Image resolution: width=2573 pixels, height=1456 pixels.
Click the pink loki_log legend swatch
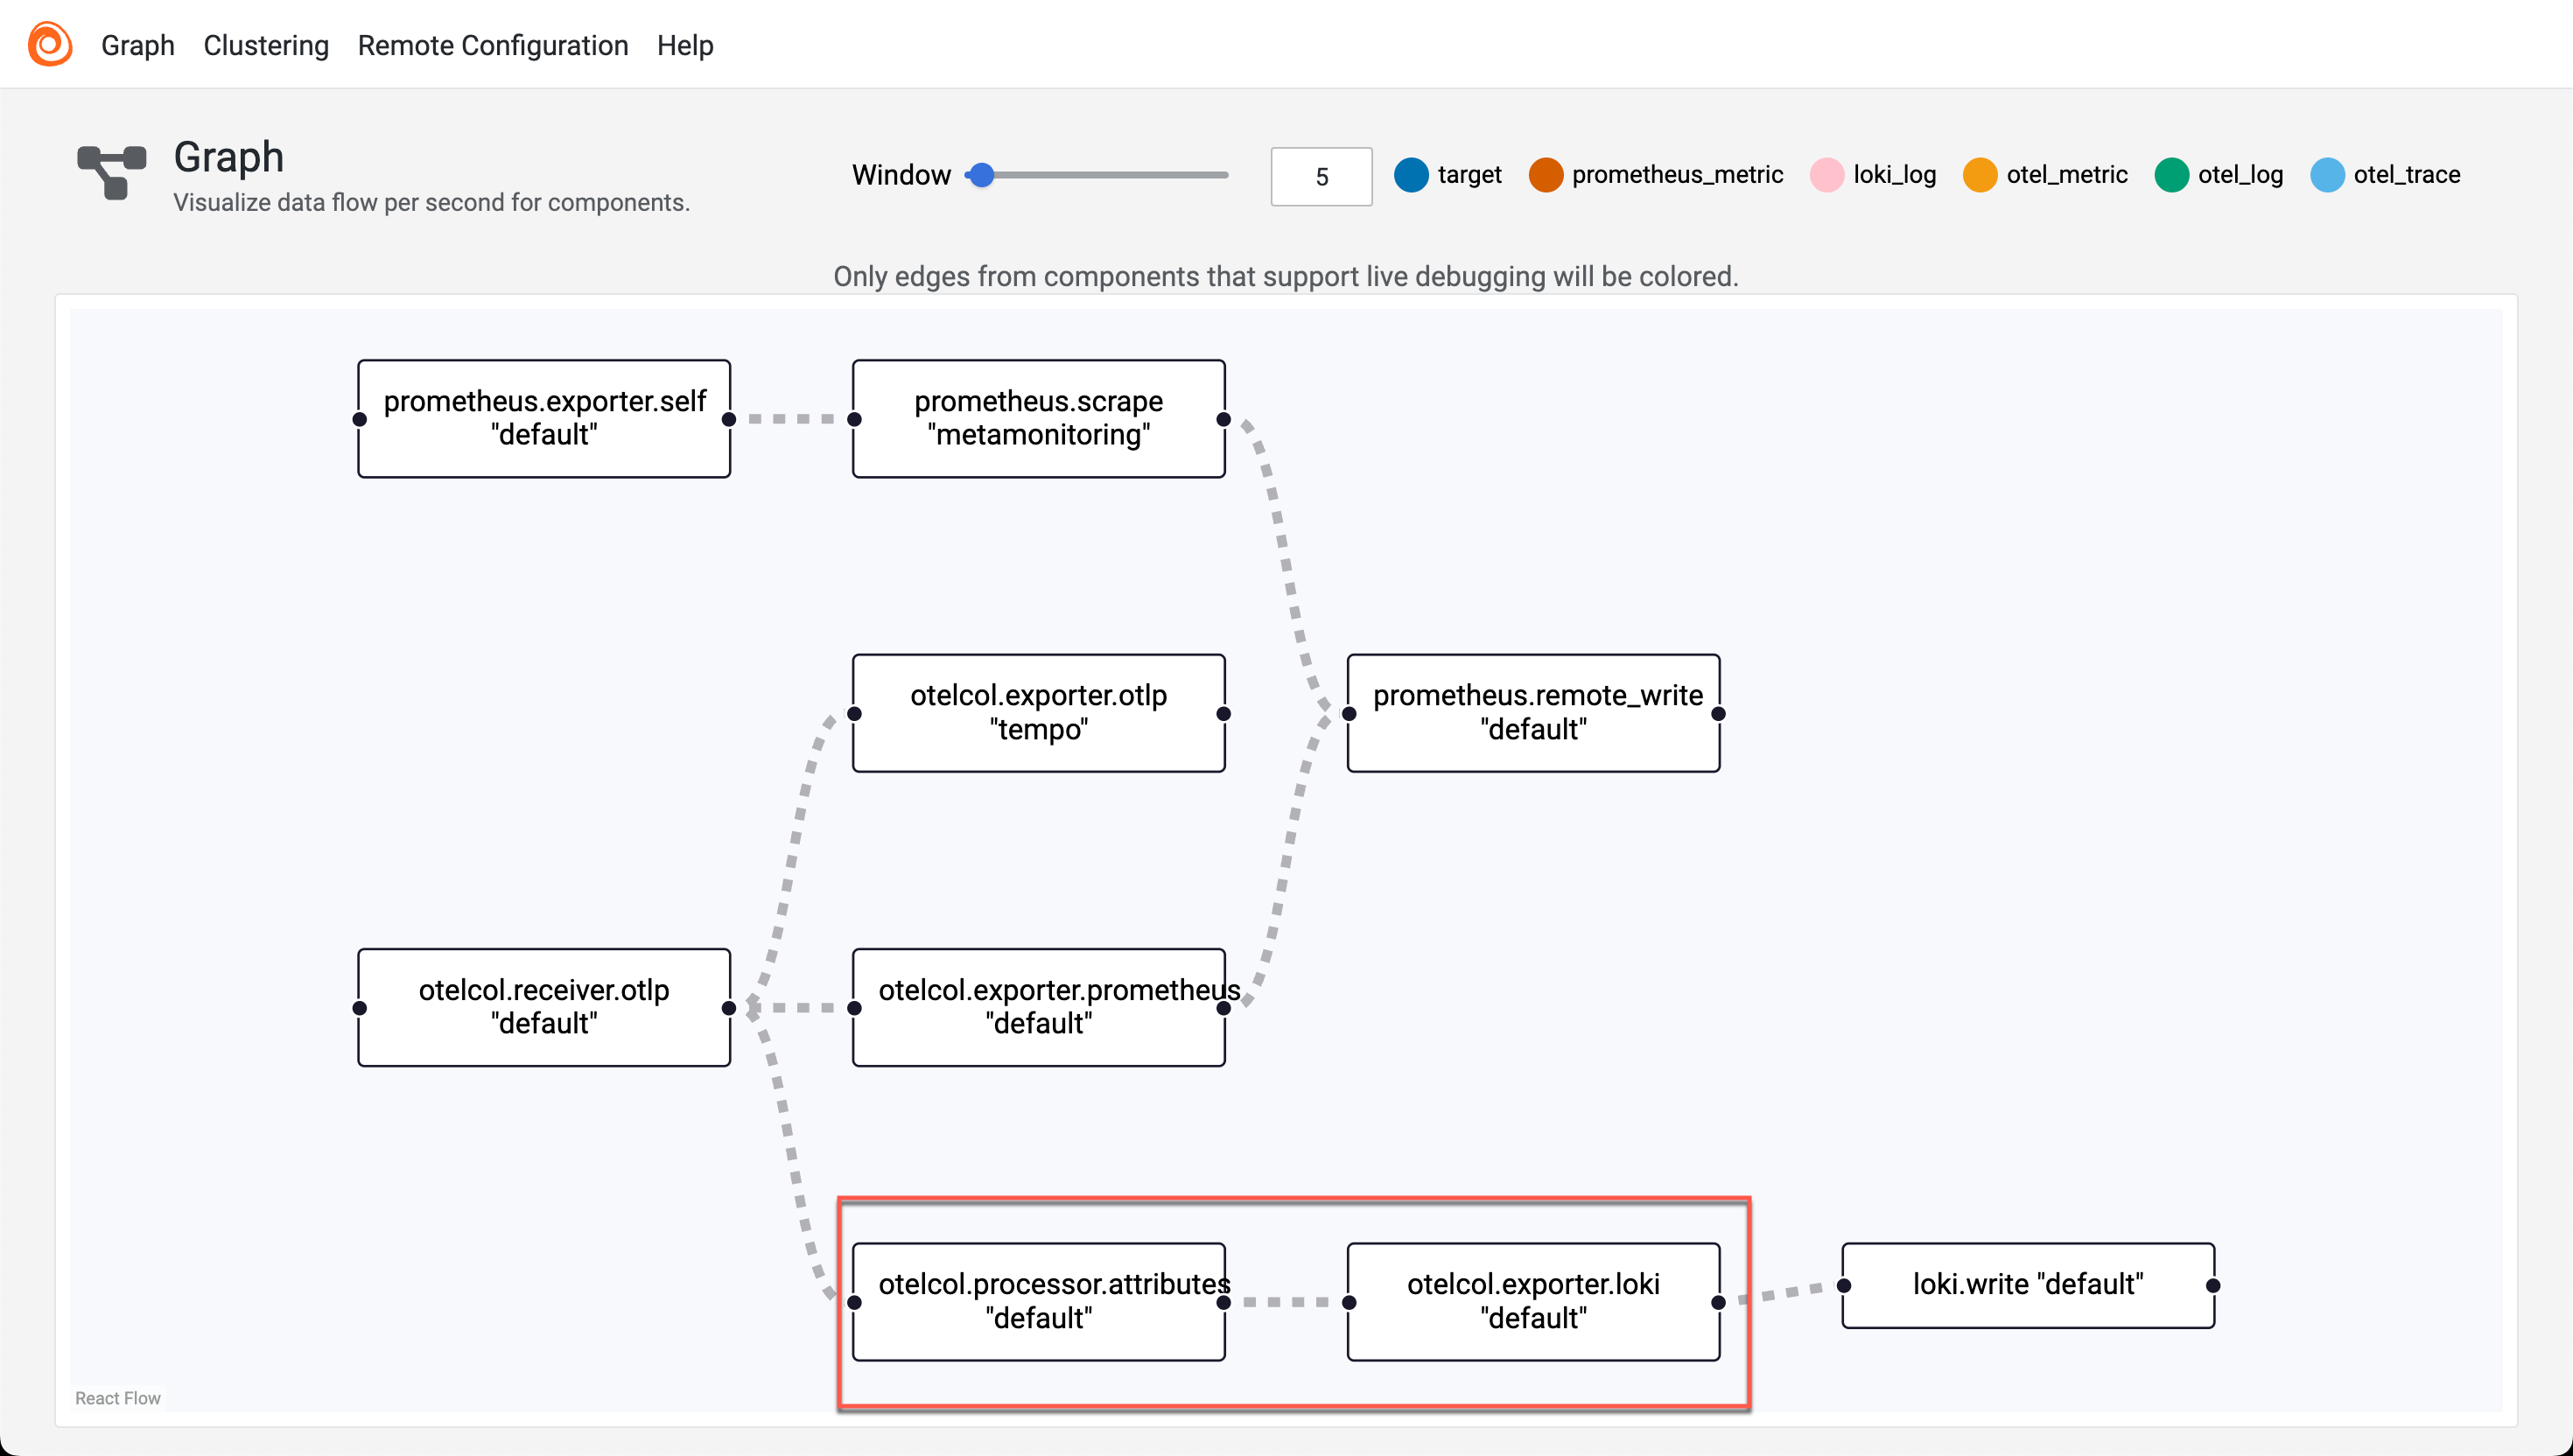pyautogui.click(x=1827, y=175)
